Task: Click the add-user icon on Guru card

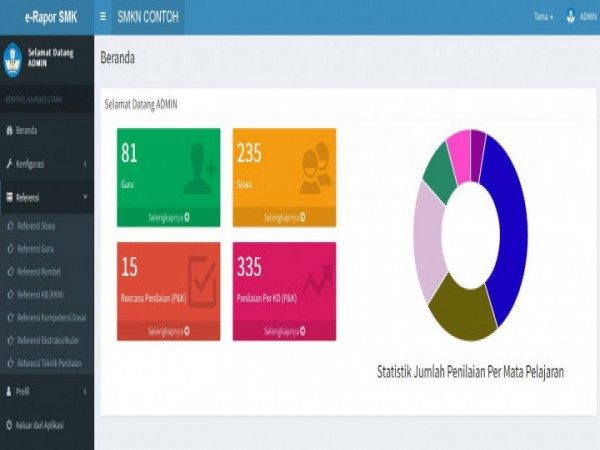Action: tap(200, 168)
